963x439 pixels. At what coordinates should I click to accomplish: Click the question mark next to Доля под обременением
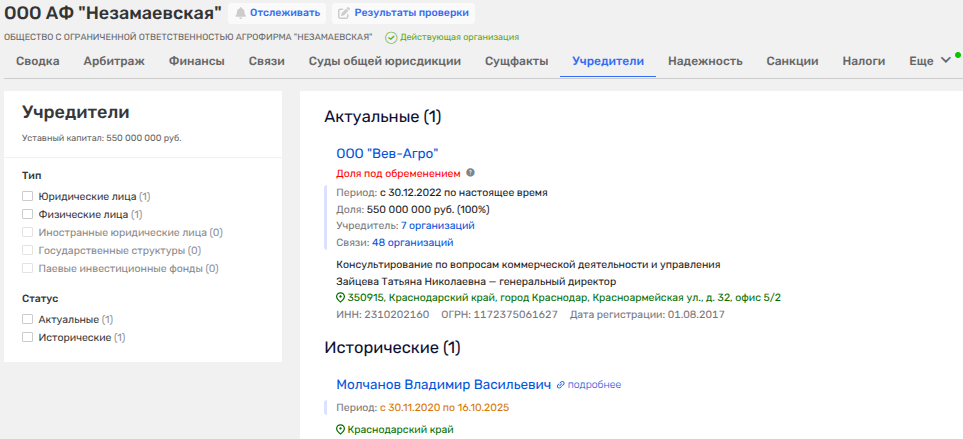[470, 173]
